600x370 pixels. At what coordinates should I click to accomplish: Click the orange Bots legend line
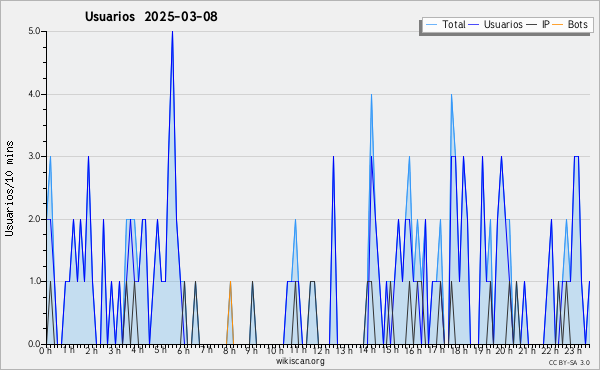(558, 25)
